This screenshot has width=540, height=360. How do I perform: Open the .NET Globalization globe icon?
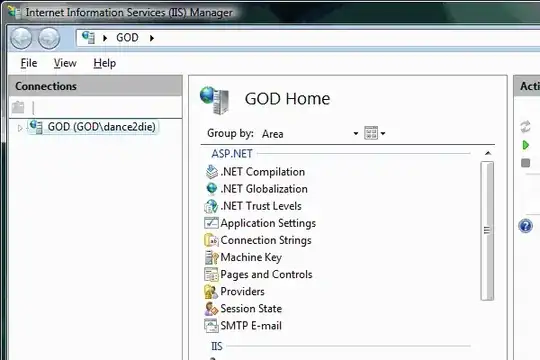[x=211, y=189]
